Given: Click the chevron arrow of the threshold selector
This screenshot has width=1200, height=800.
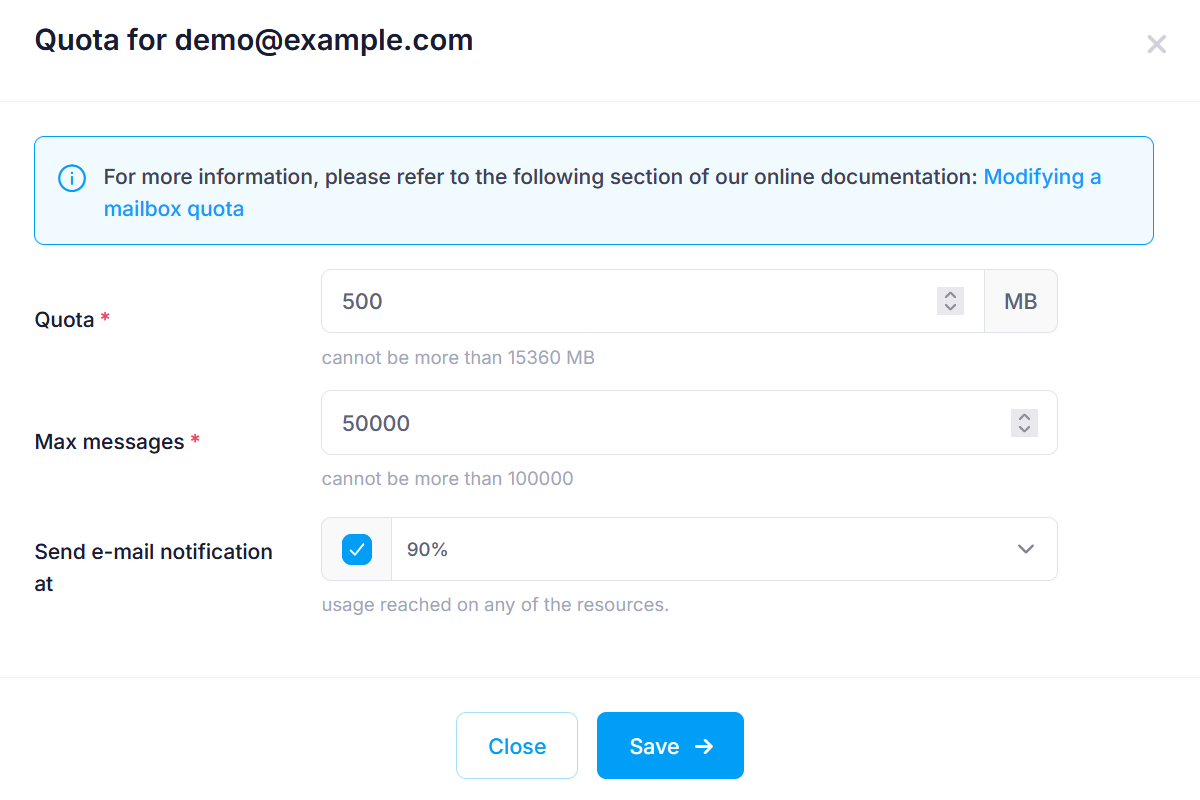Looking at the screenshot, I should coord(1025,549).
